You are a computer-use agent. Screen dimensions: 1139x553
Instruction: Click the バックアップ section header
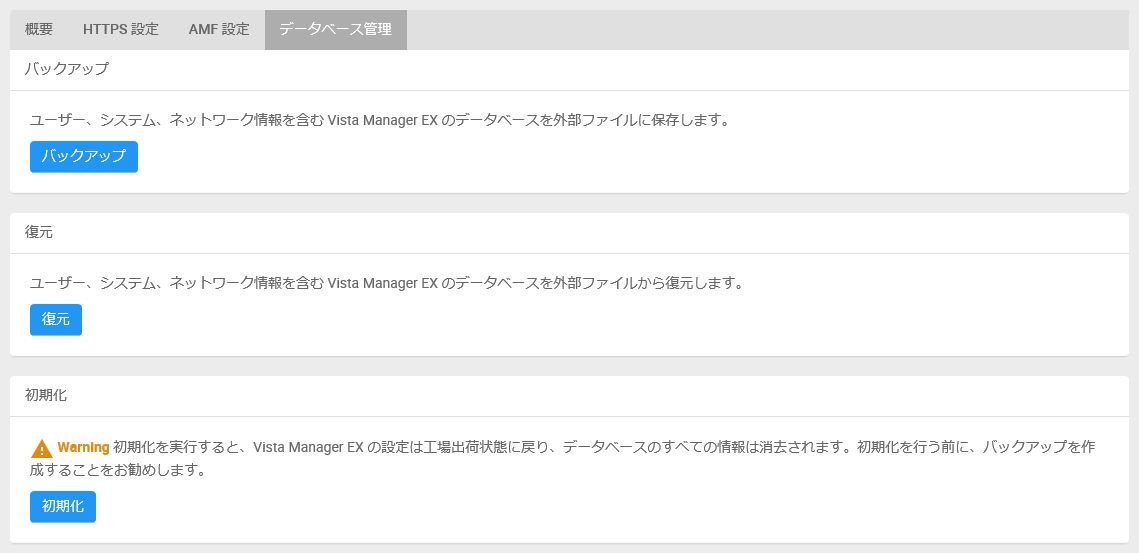click(x=66, y=70)
